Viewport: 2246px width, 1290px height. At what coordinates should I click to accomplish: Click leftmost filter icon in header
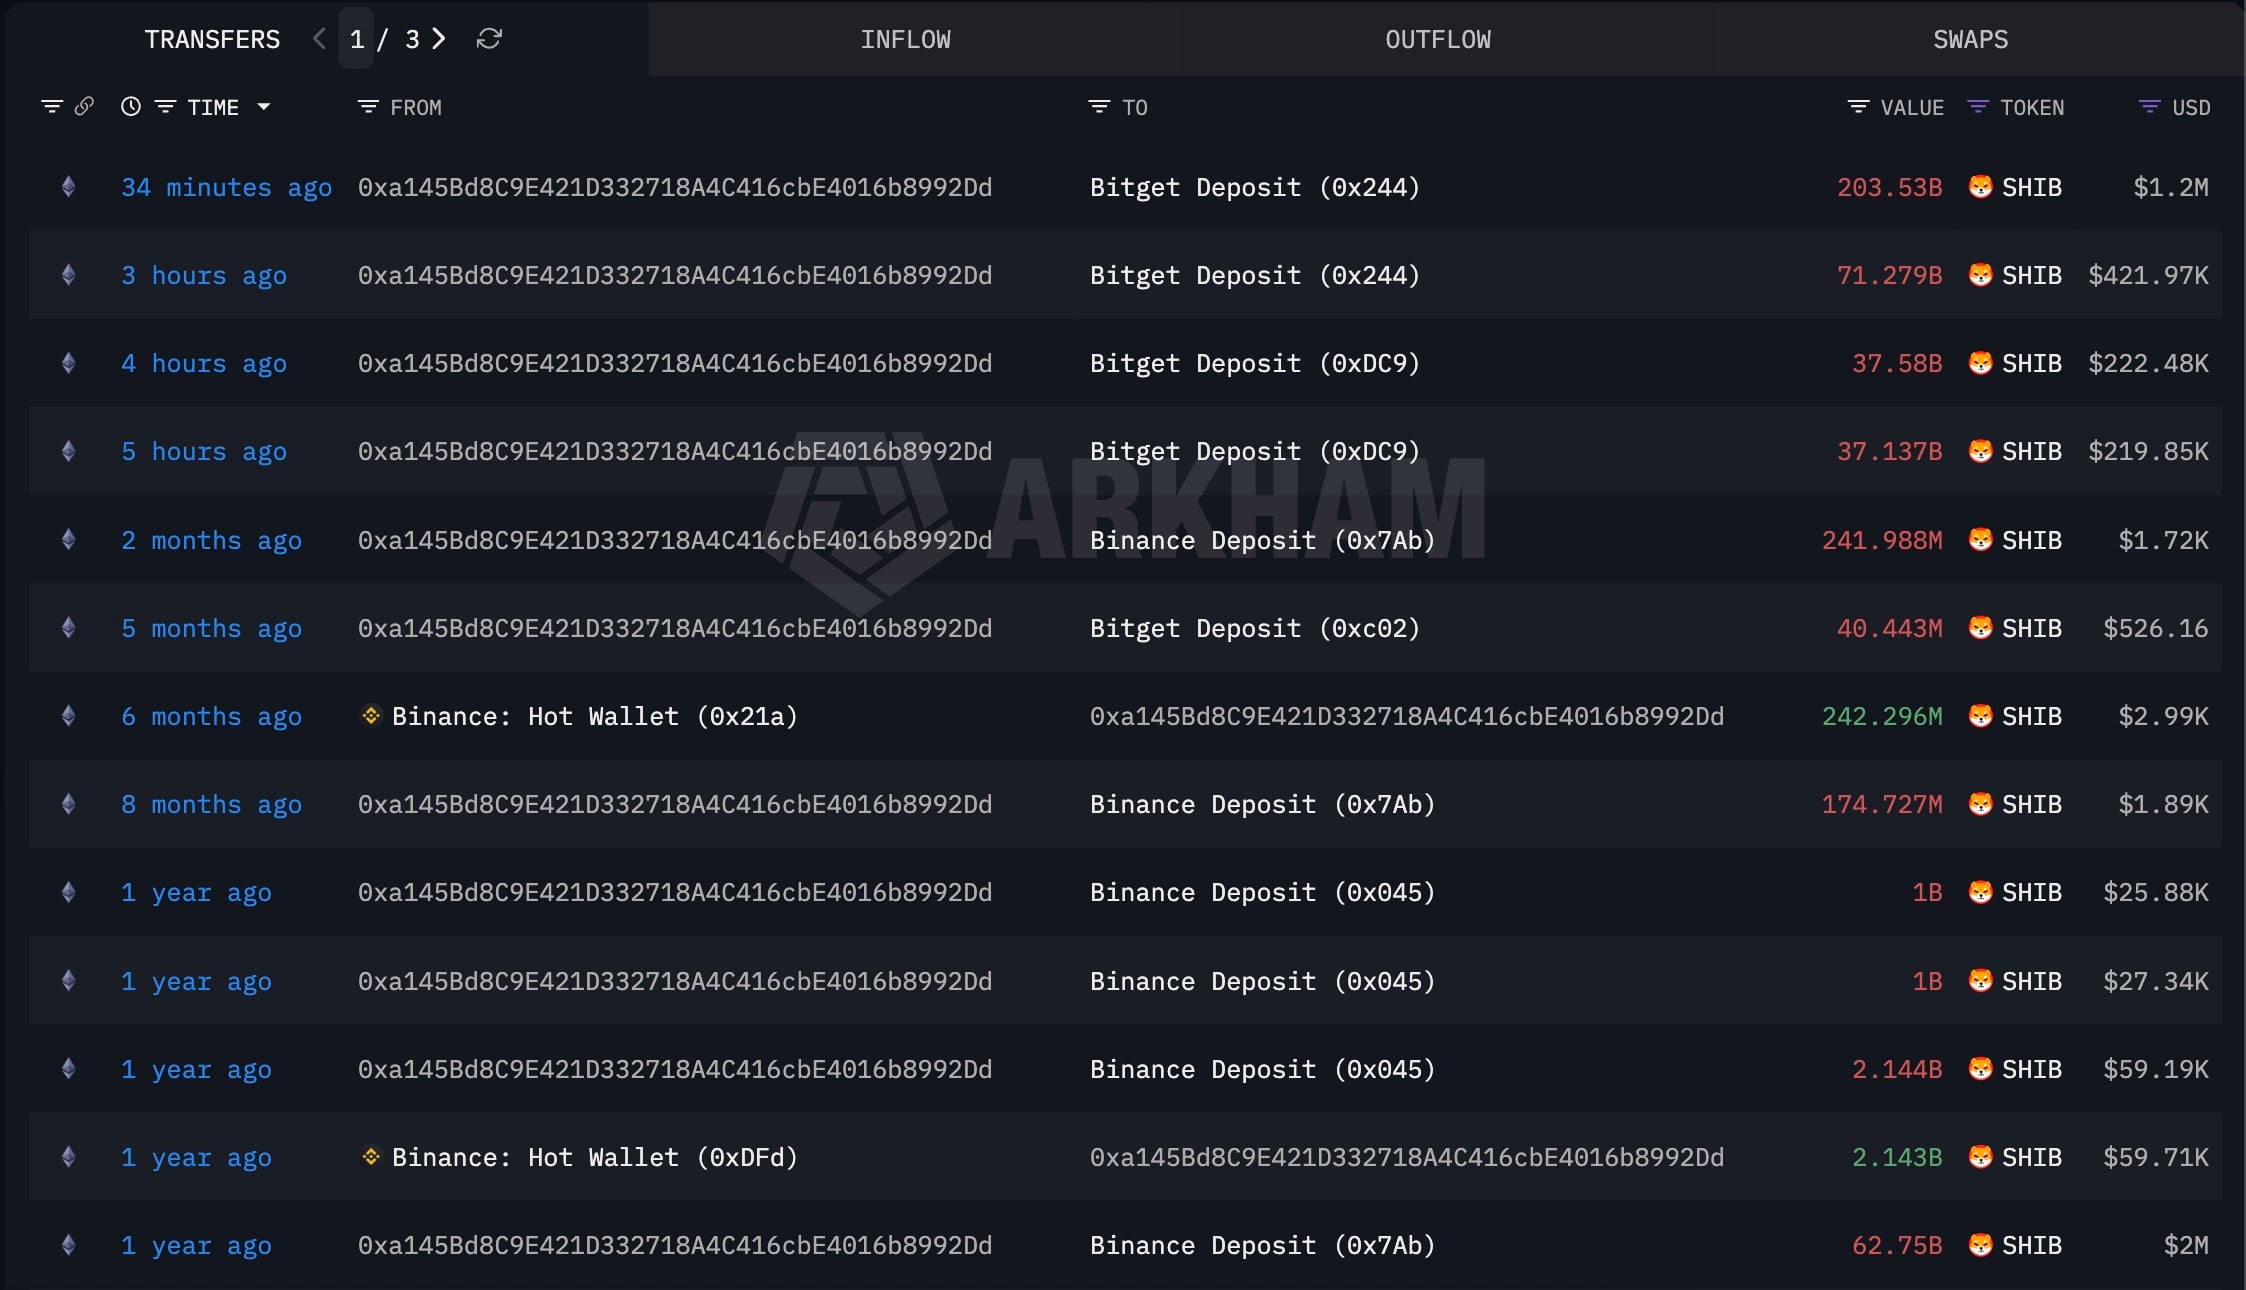pyautogui.click(x=51, y=106)
